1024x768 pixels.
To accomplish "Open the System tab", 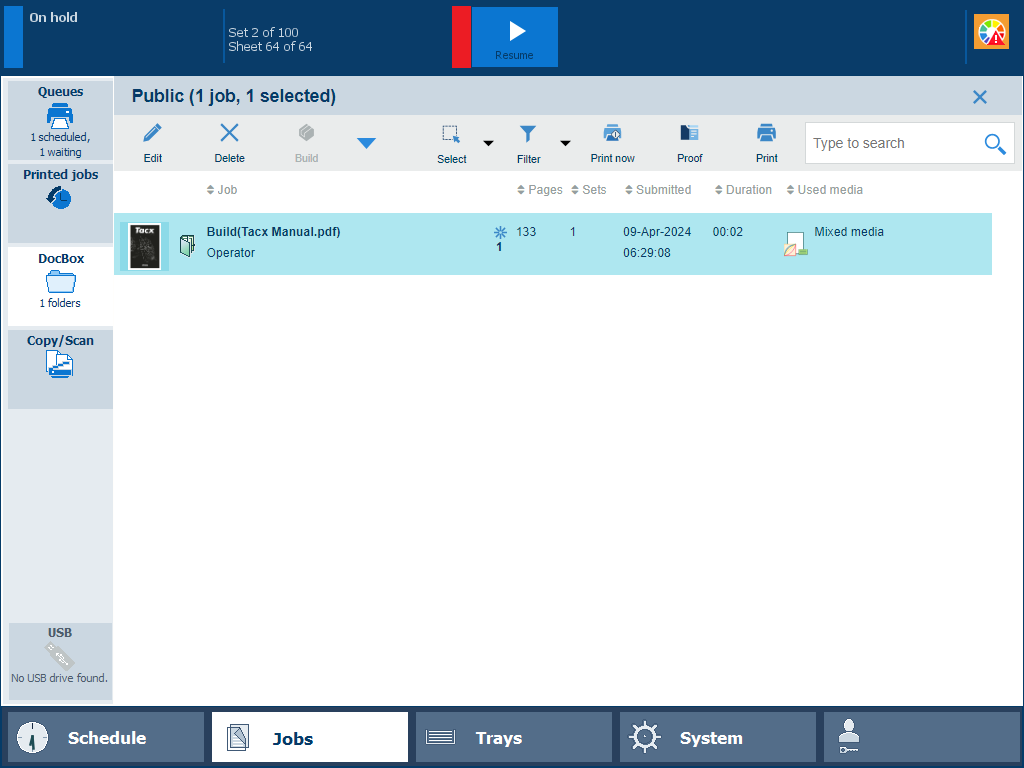I will tap(717, 738).
